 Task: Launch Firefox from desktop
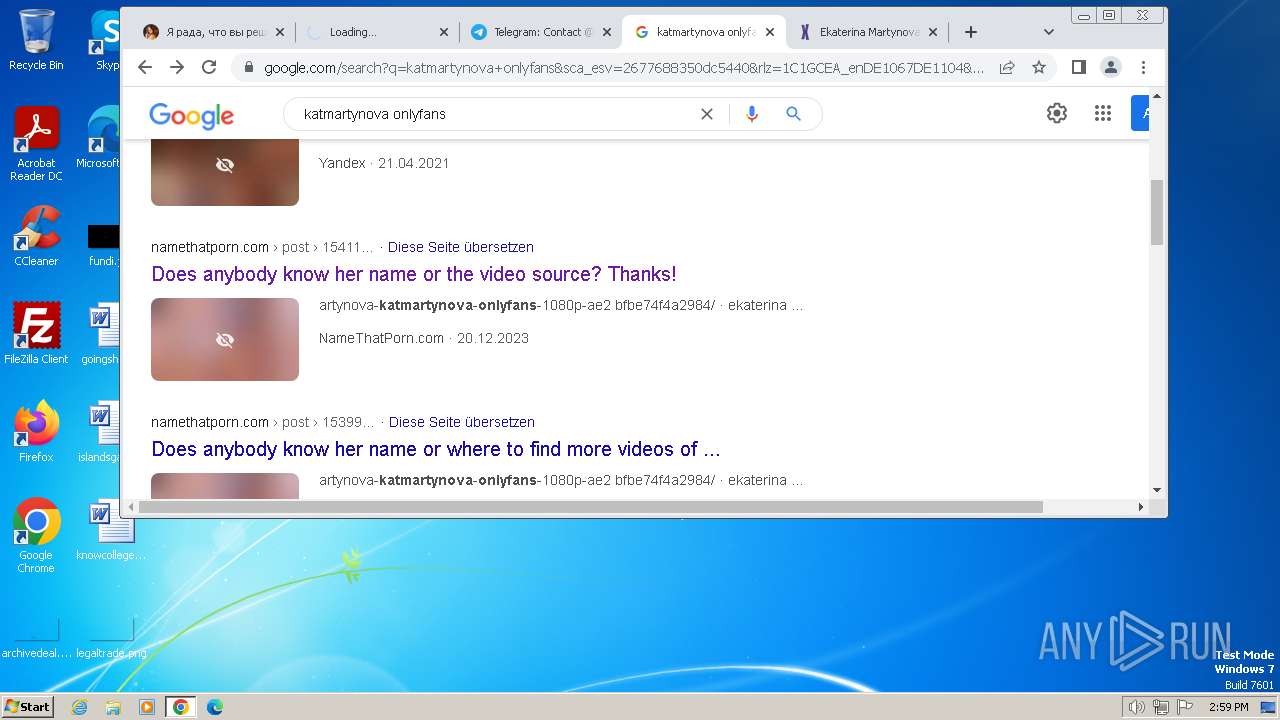click(36, 431)
